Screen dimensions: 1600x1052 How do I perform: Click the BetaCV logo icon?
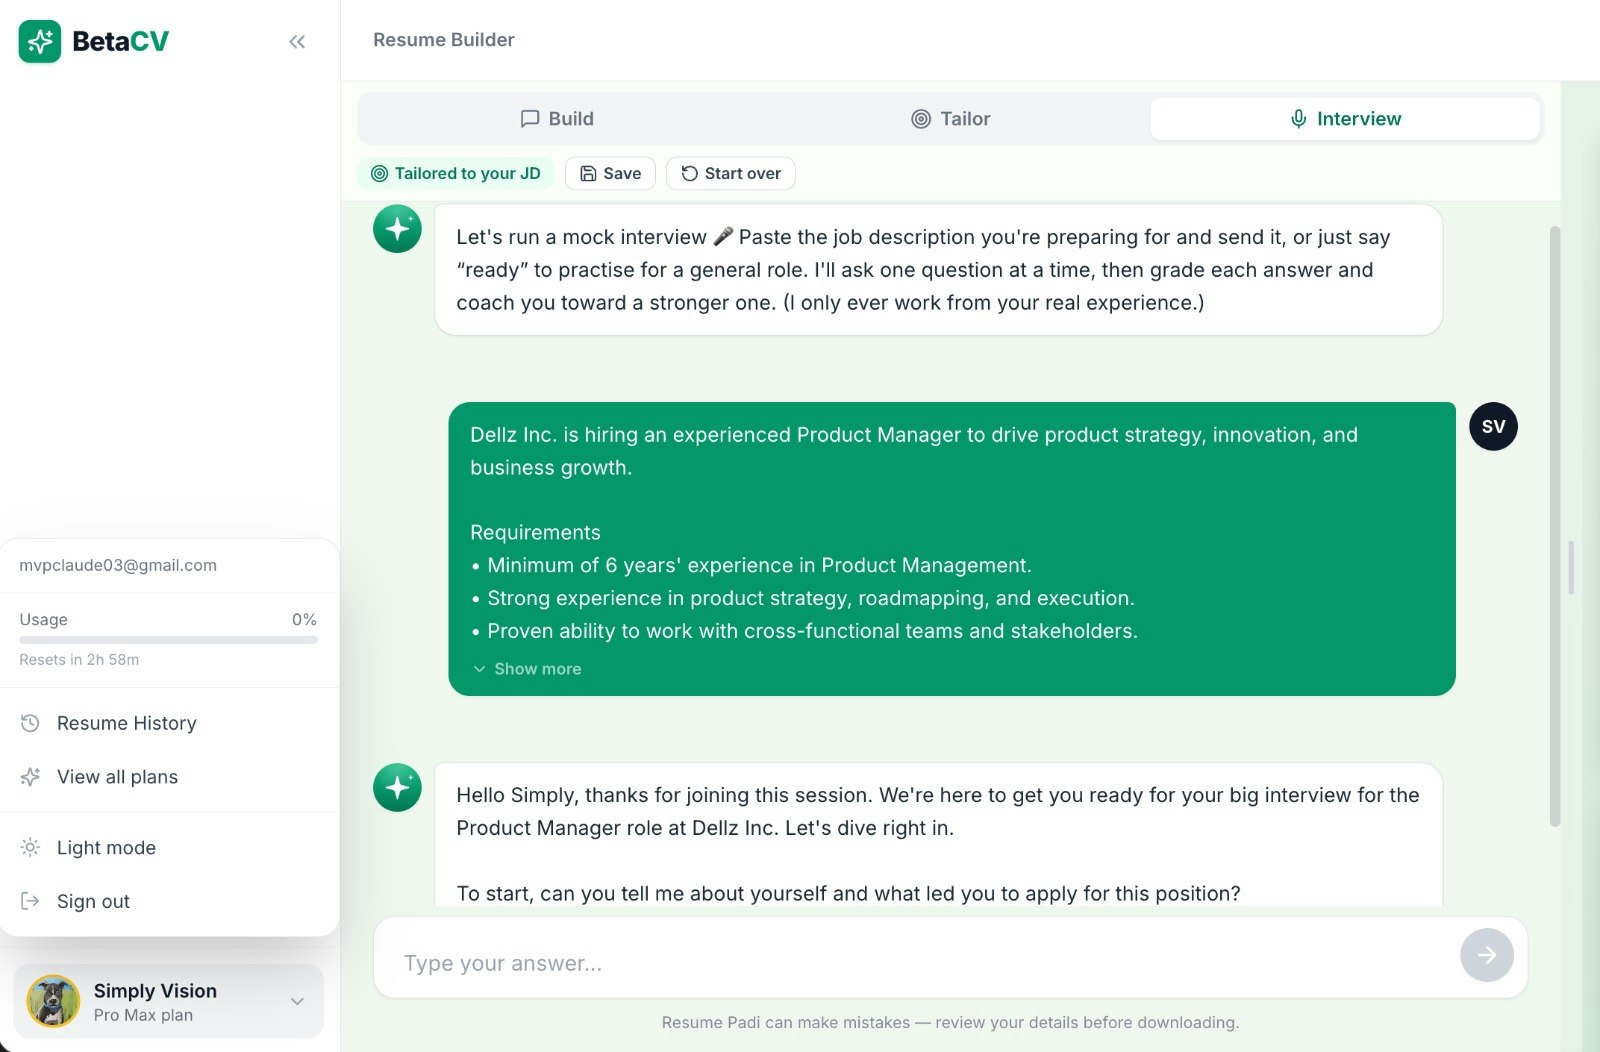click(40, 41)
